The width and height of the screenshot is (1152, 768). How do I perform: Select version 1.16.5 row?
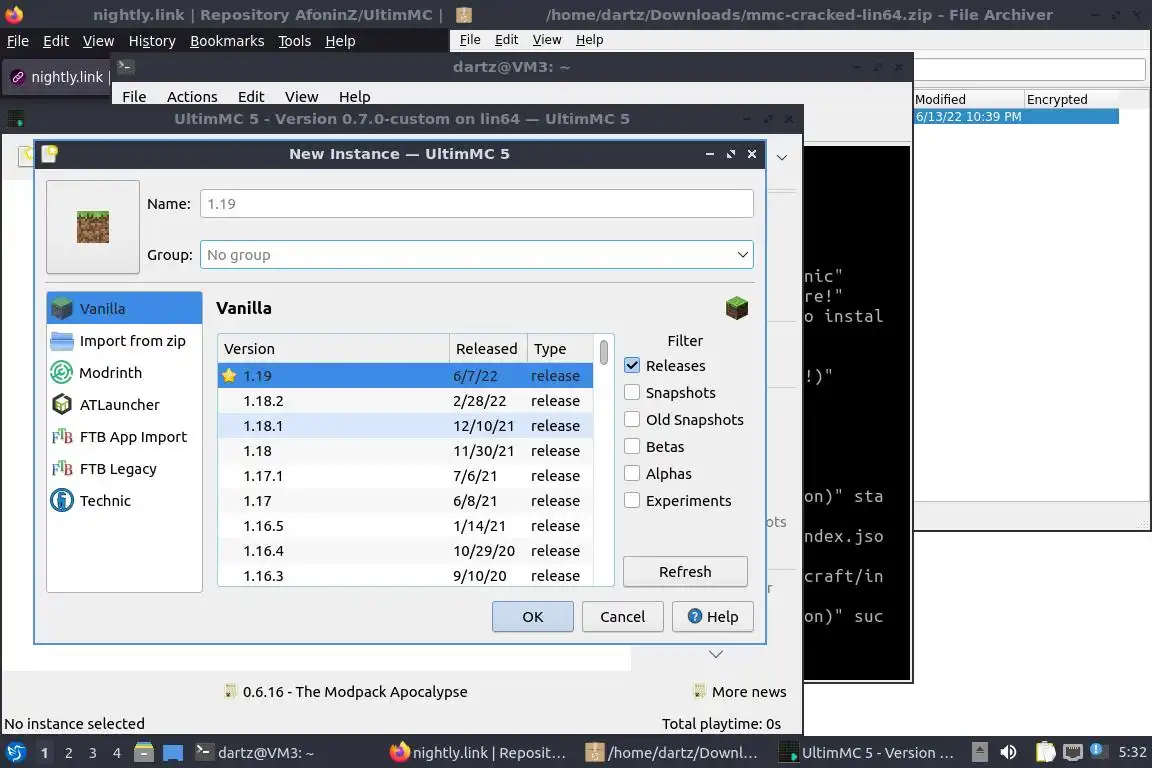click(x=406, y=525)
